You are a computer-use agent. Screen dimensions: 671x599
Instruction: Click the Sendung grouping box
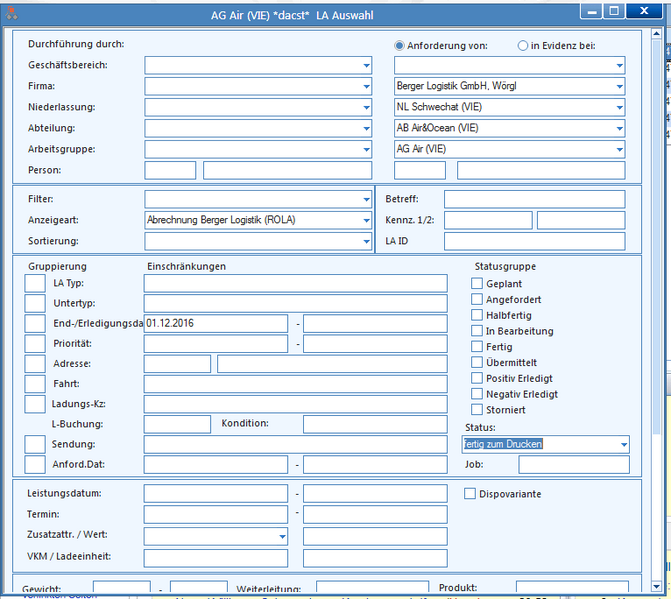(x=35, y=444)
